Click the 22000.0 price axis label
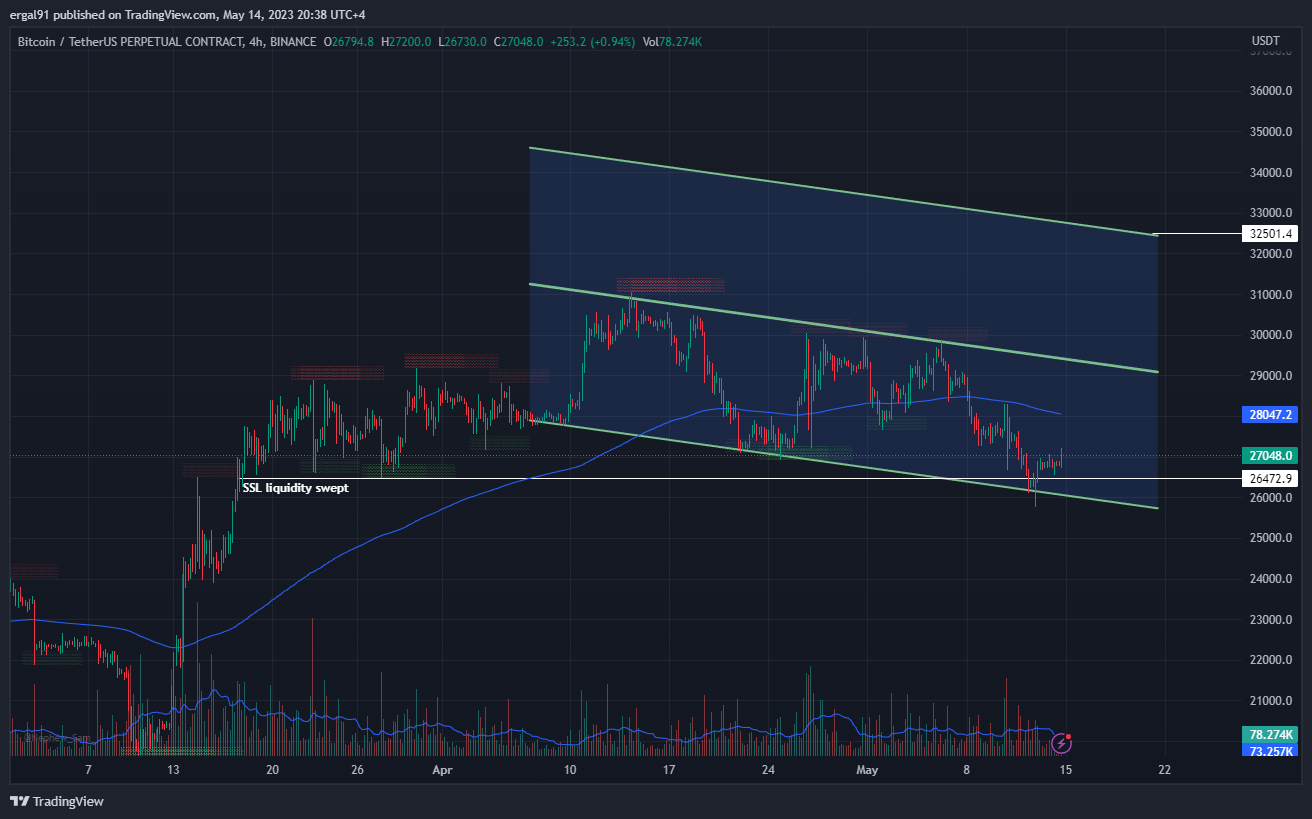1312x819 pixels. point(1269,660)
